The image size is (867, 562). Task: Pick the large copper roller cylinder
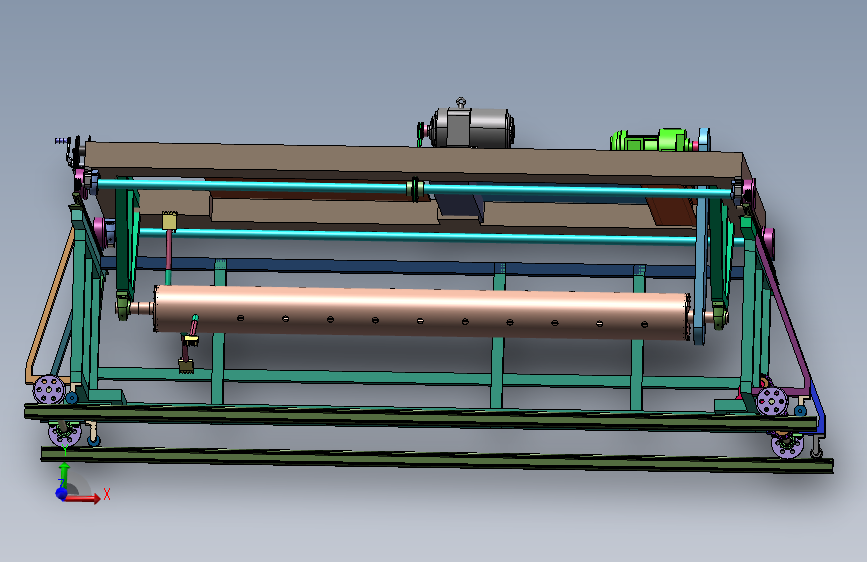[422, 313]
